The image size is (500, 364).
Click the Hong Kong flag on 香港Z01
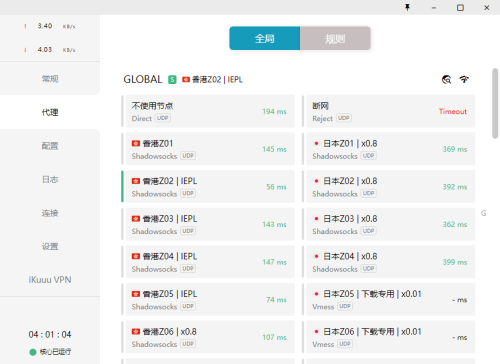tap(136, 143)
